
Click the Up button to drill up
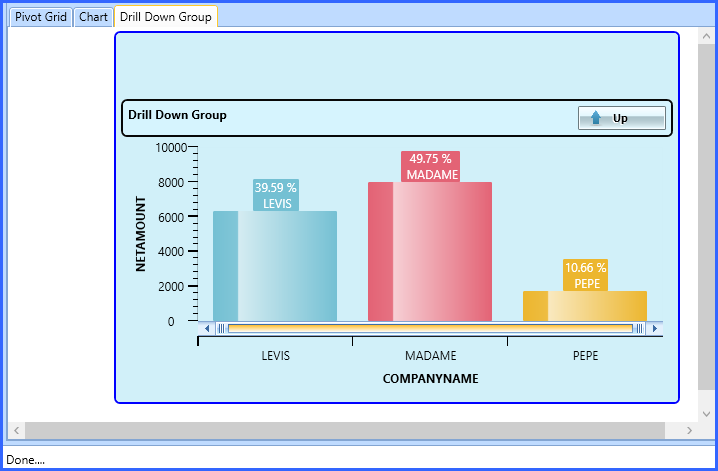[x=622, y=118]
